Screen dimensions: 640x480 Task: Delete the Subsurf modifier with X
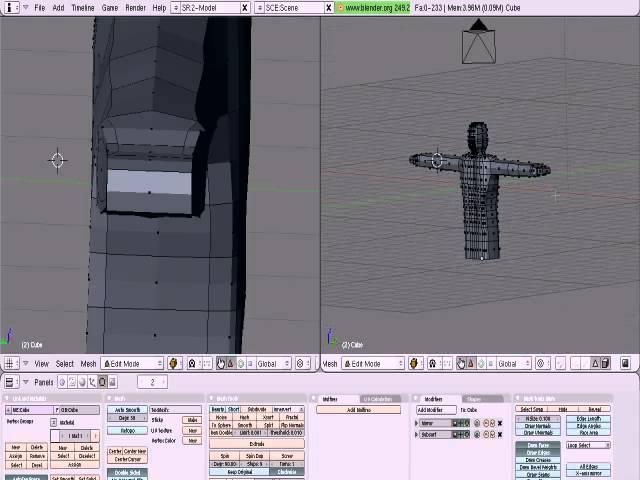coord(500,435)
